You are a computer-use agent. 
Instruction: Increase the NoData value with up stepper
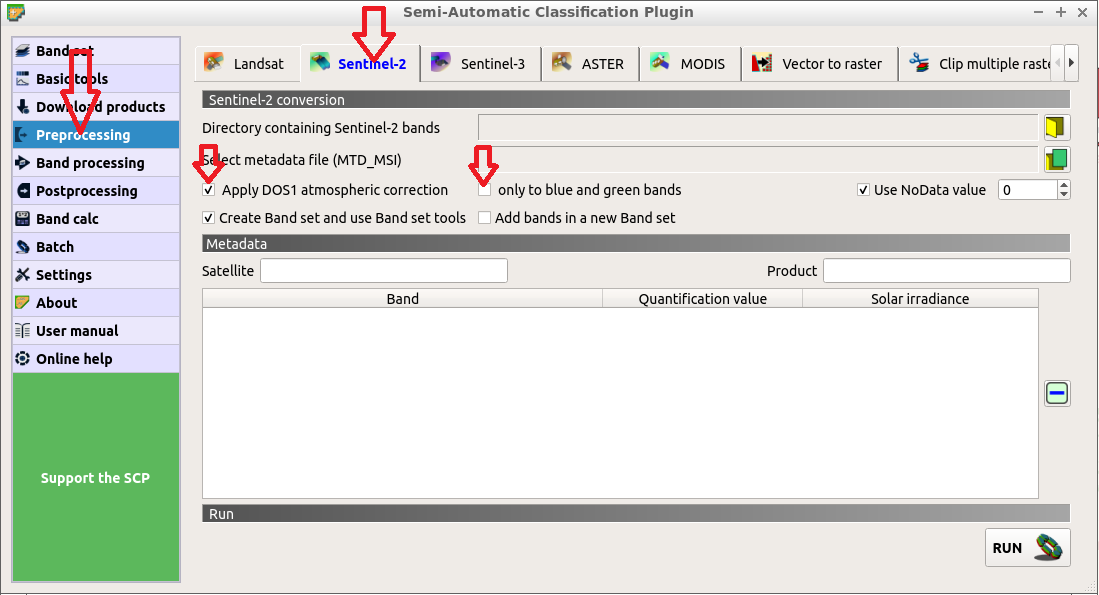click(x=1063, y=185)
